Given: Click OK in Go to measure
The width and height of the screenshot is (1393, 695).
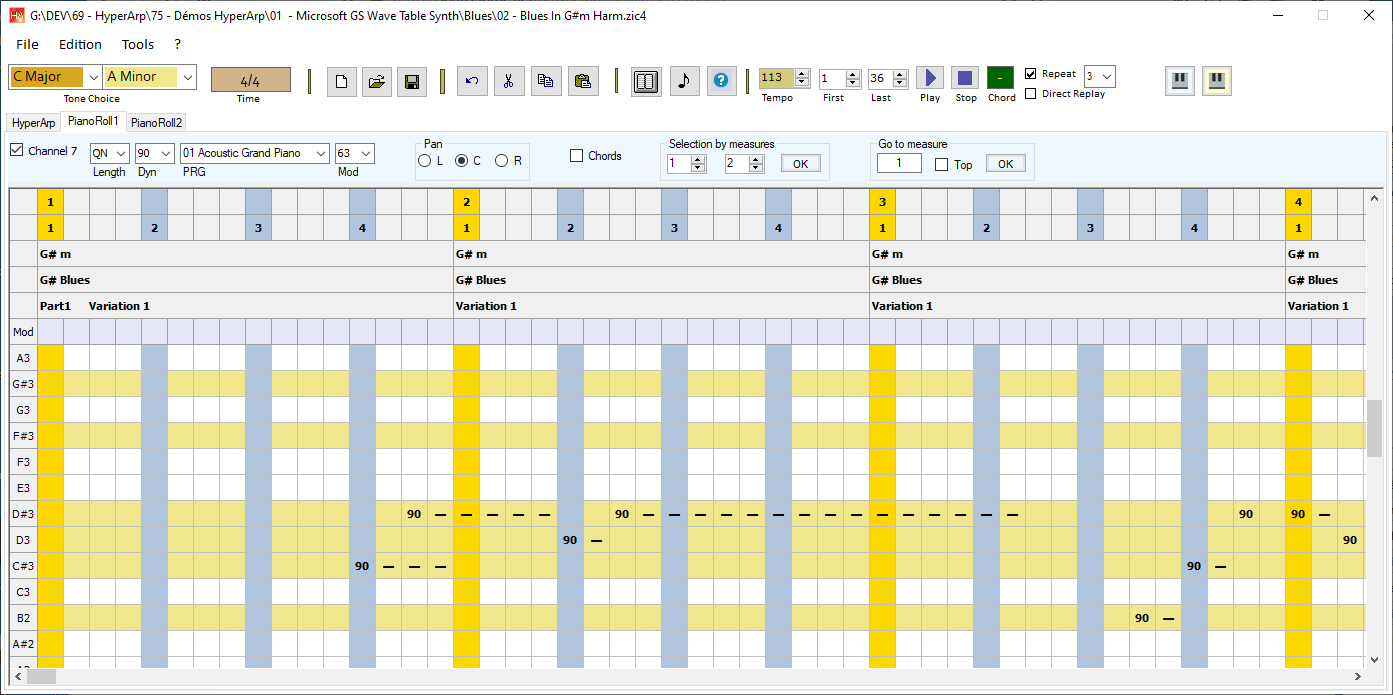Looking at the screenshot, I should coord(1005,164).
